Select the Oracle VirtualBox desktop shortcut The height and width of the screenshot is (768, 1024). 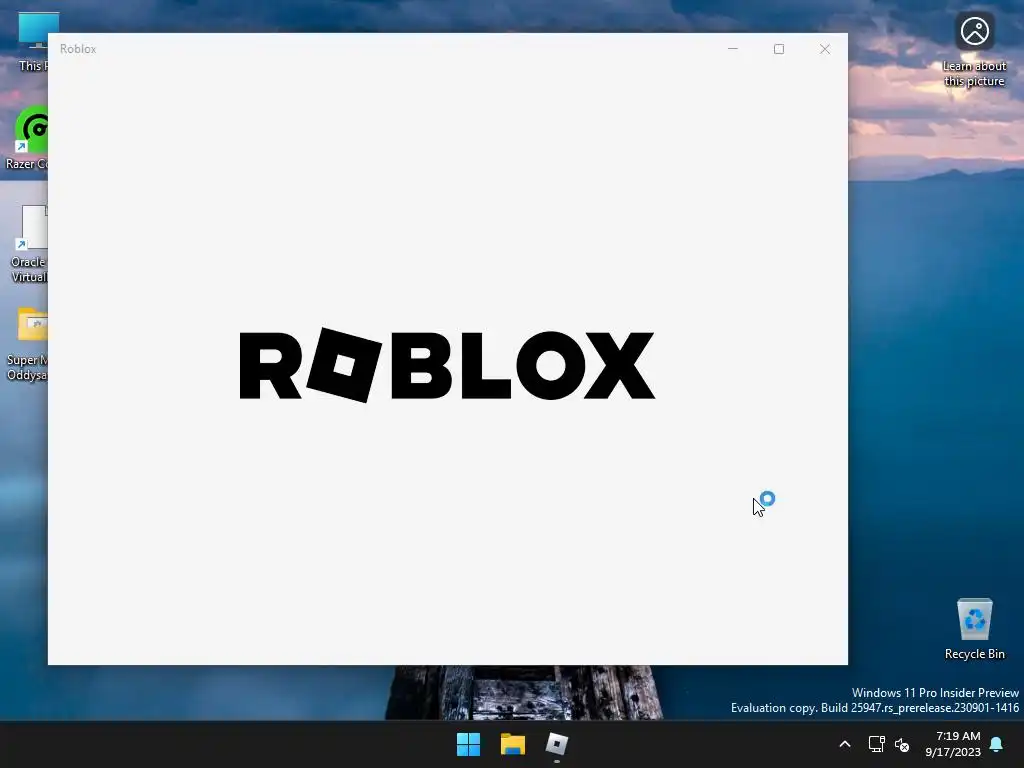point(29,243)
